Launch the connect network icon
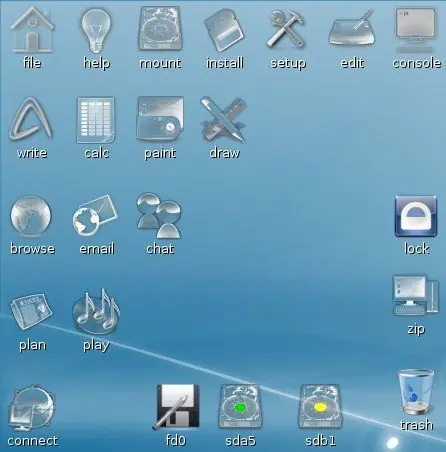The width and height of the screenshot is (446, 452). tap(32, 408)
